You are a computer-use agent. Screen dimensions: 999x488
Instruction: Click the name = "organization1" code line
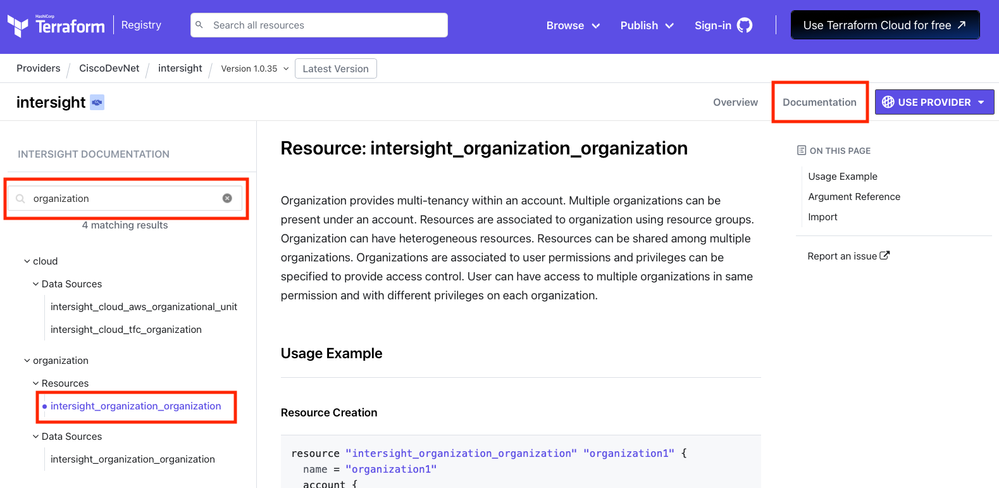click(x=370, y=470)
